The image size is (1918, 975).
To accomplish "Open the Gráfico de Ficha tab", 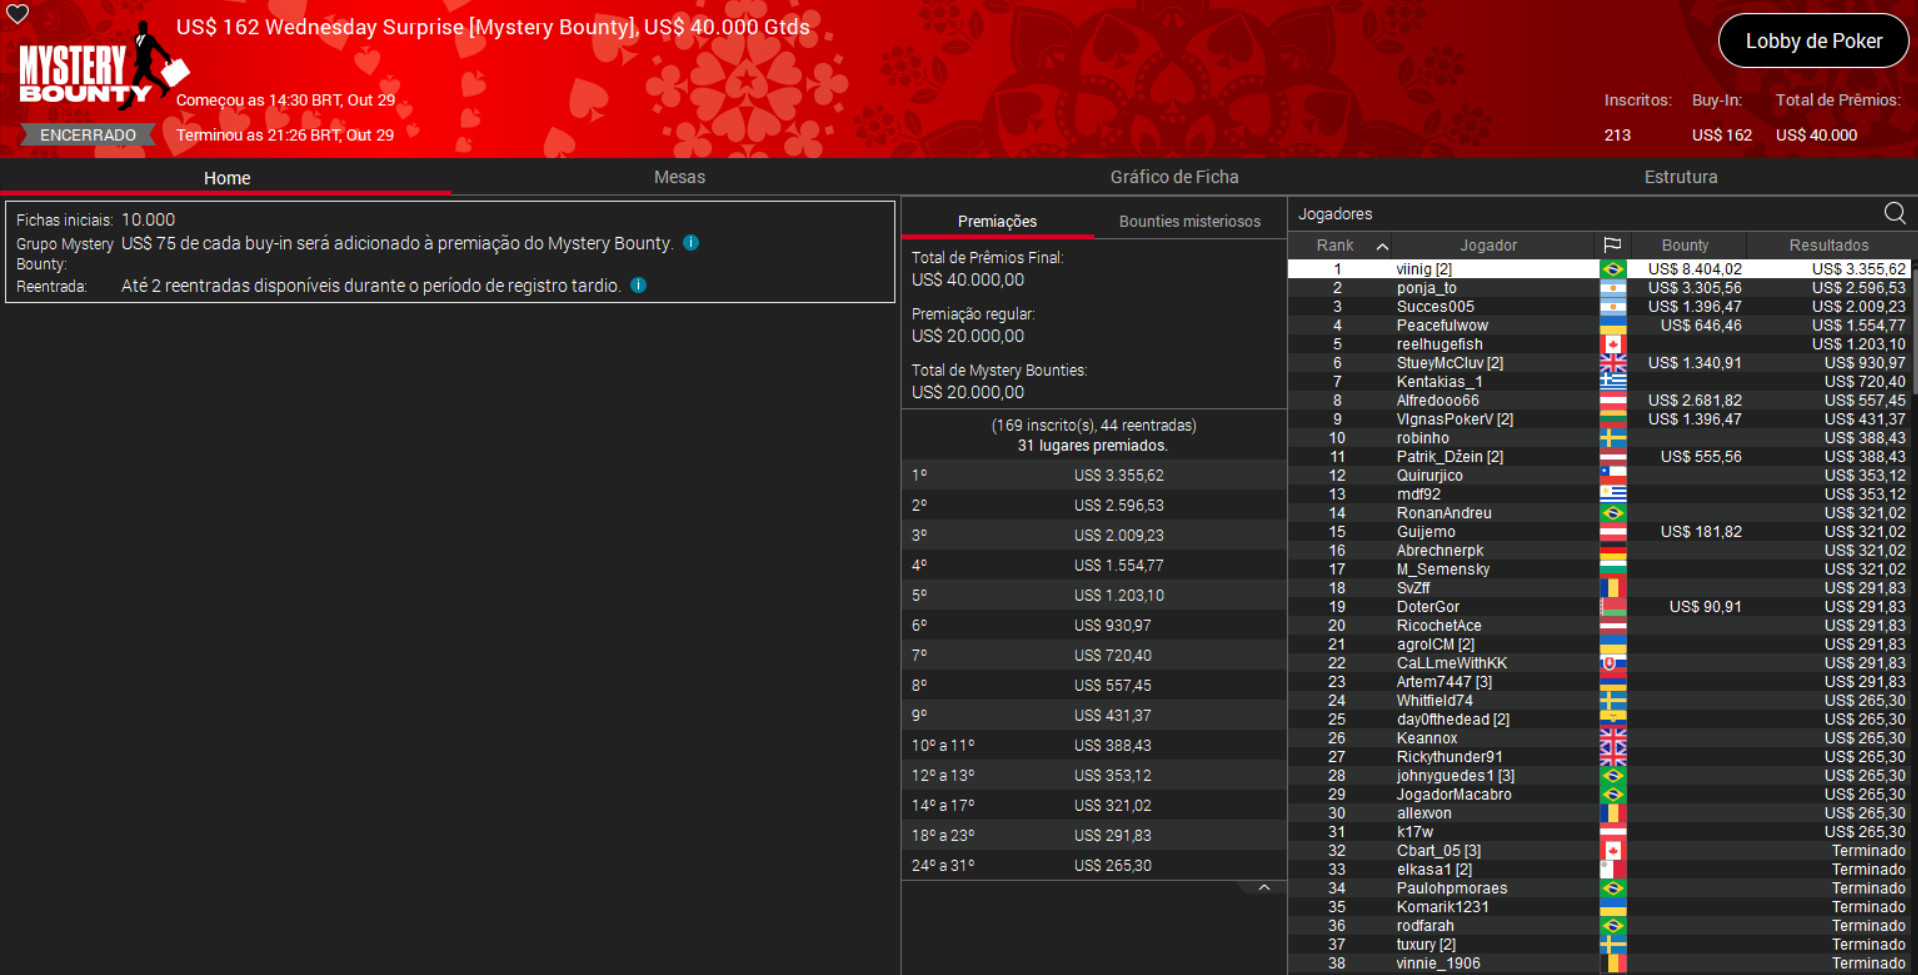I will pyautogui.click(x=1173, y=177).
